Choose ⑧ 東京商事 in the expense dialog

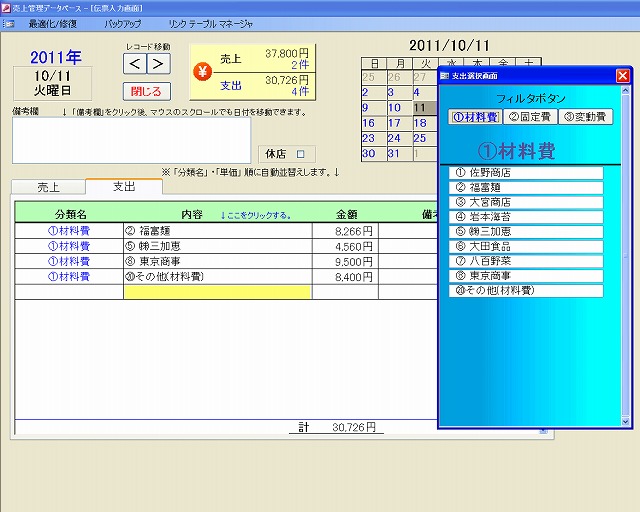click(526, 276)
